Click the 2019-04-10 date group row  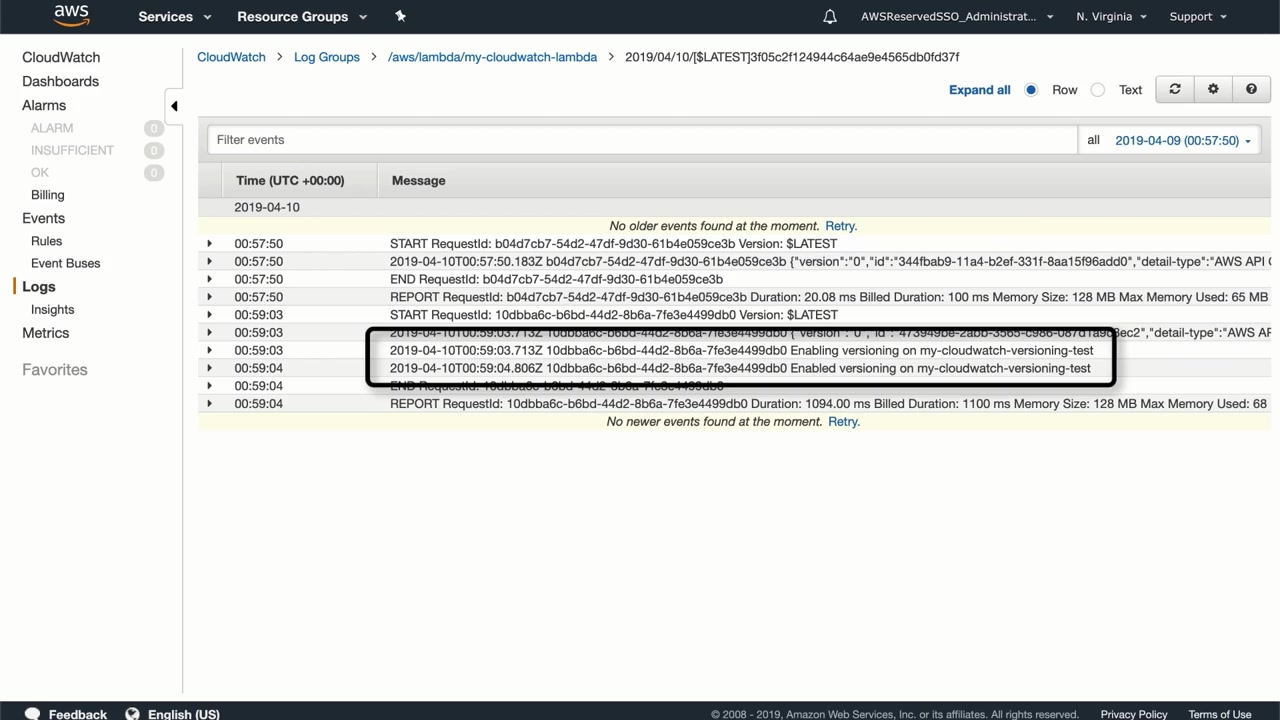(734, 207)
